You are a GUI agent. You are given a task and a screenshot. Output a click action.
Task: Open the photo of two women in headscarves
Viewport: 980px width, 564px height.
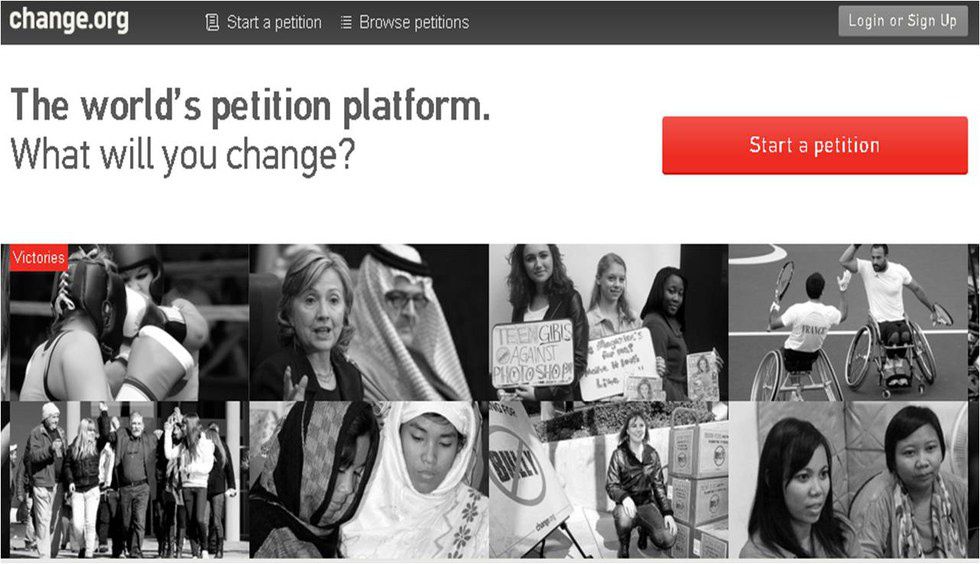coord(369,480)
